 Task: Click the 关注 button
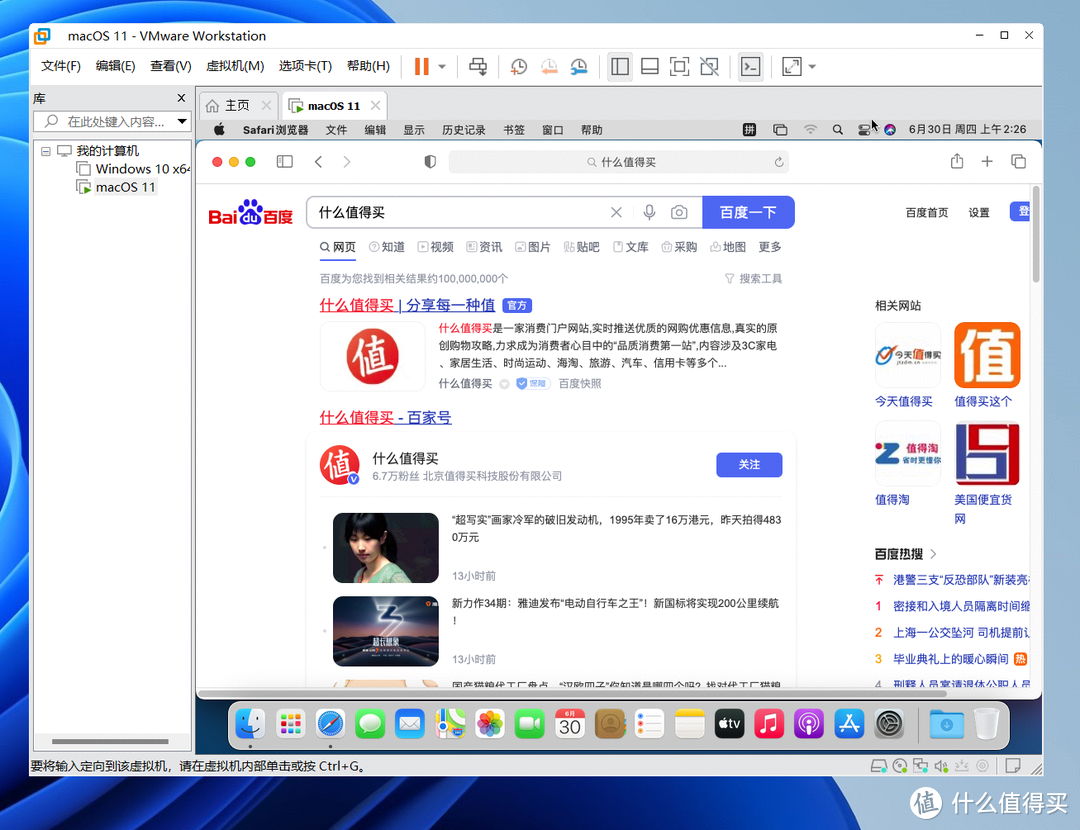pos(749,464)
